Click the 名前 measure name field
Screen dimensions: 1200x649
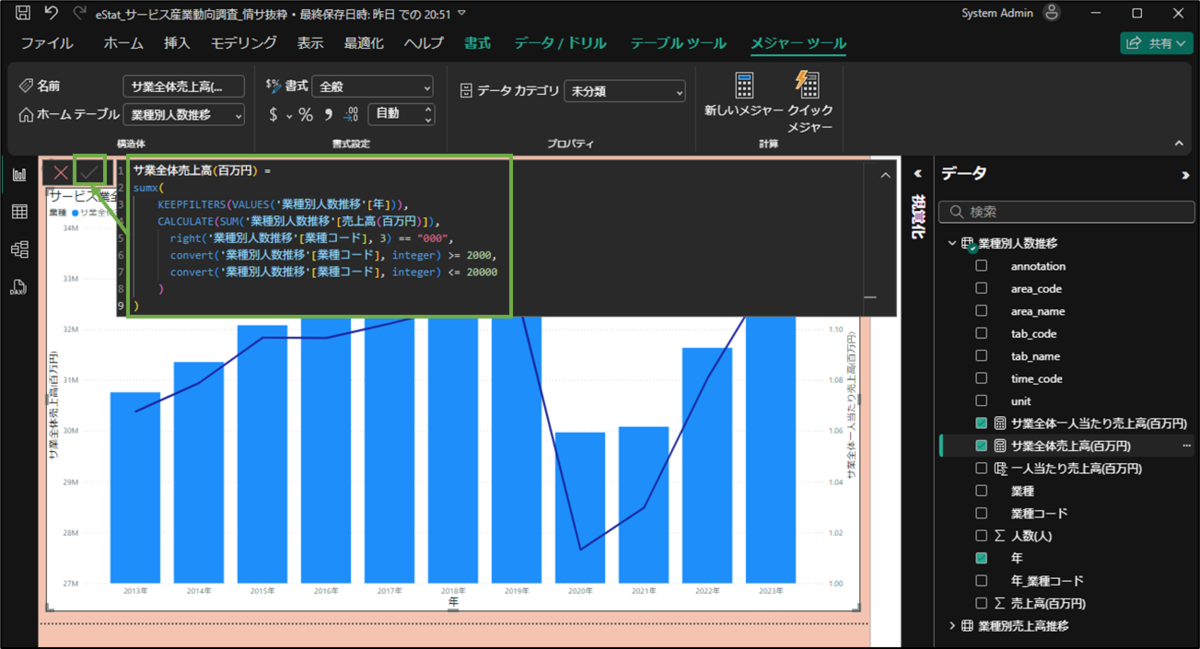click(184, 87)
